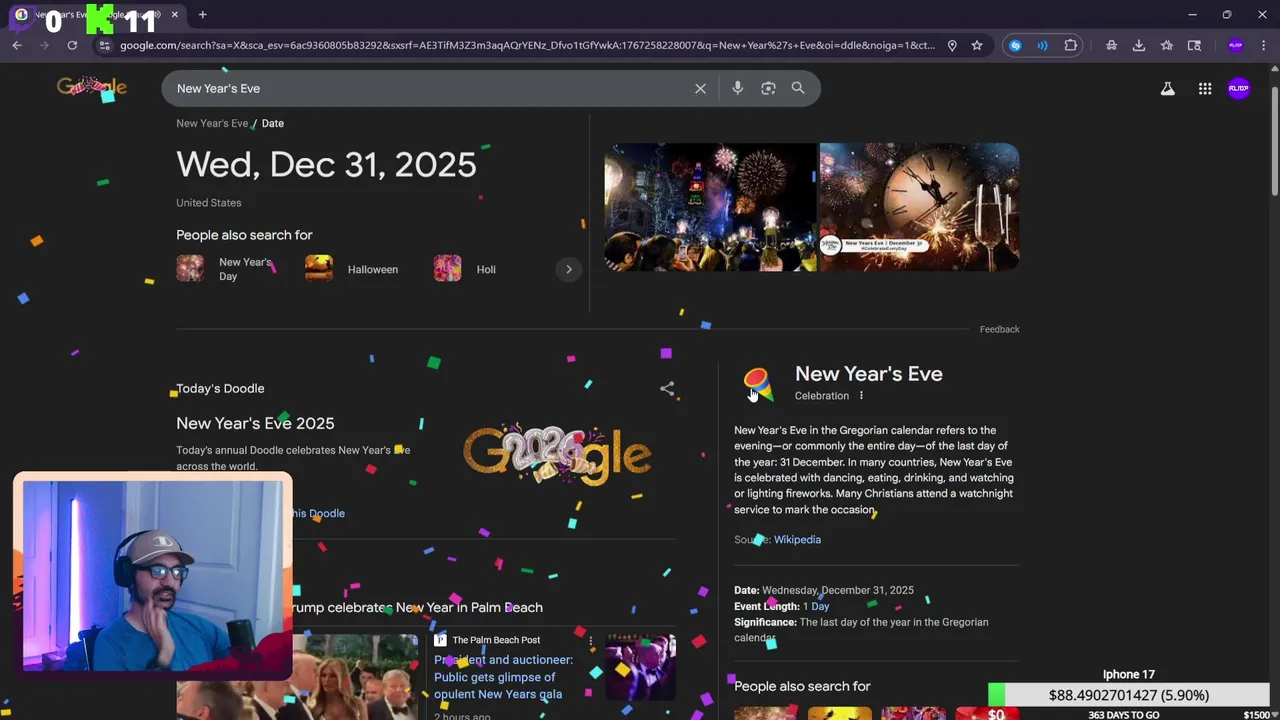Open the Halloween related search

point(352,269)
